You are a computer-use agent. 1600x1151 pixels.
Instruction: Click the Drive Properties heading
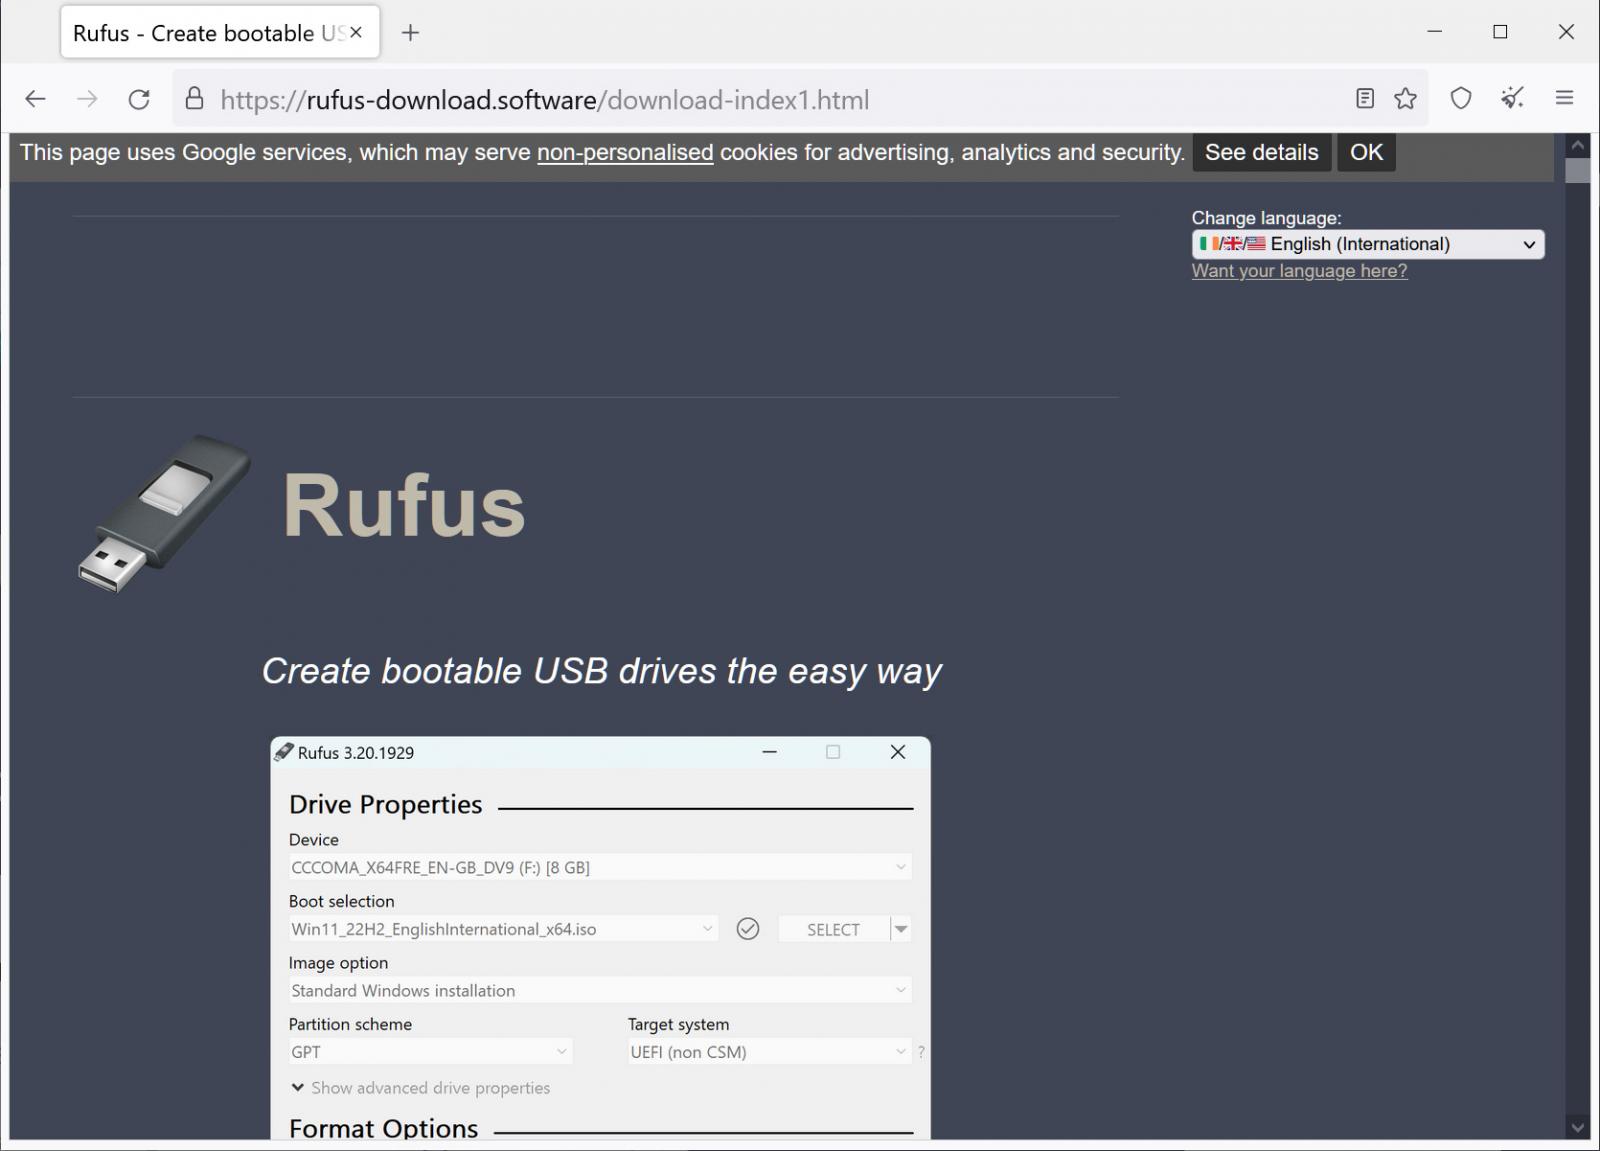point(385,804)
